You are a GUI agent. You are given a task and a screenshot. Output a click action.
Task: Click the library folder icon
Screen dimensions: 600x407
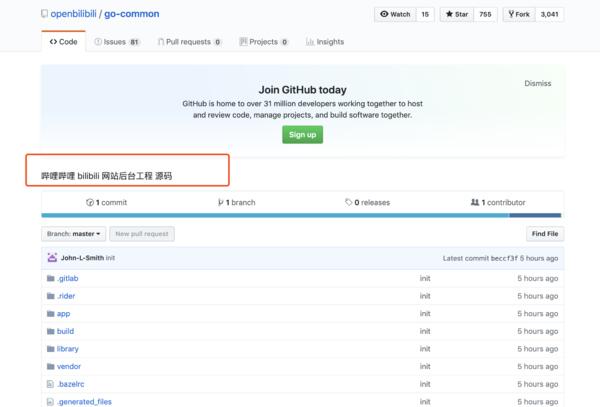(50, 349)
